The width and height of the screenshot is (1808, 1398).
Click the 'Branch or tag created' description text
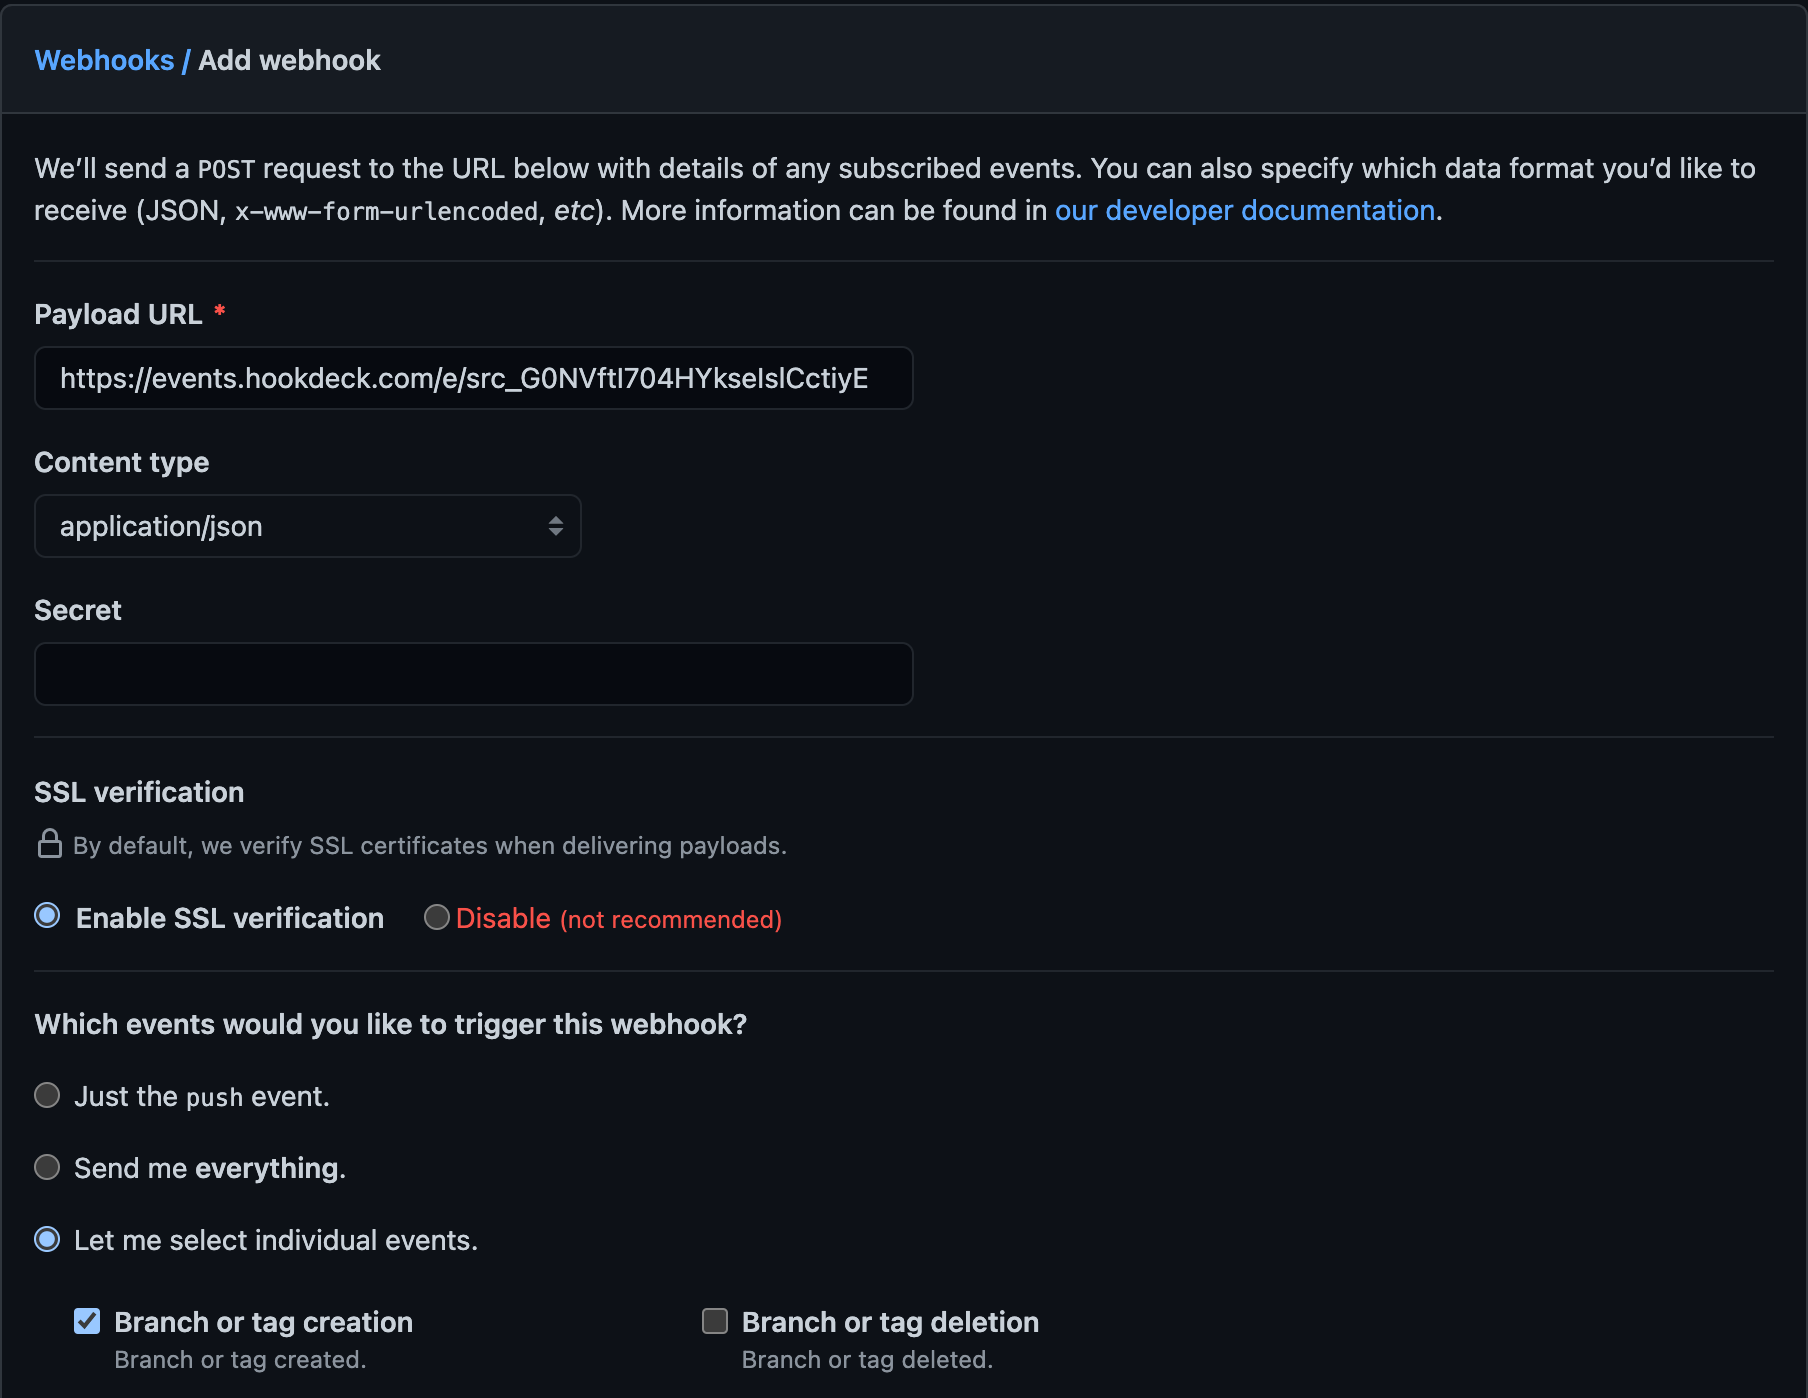(240, 1359)
